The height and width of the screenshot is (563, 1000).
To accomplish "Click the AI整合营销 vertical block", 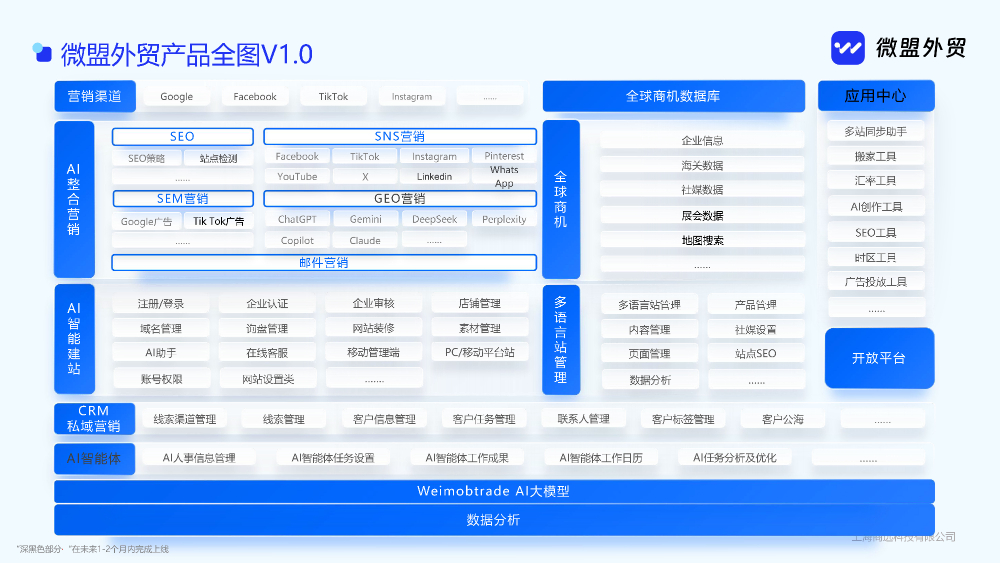I will [x=74, y=199].
